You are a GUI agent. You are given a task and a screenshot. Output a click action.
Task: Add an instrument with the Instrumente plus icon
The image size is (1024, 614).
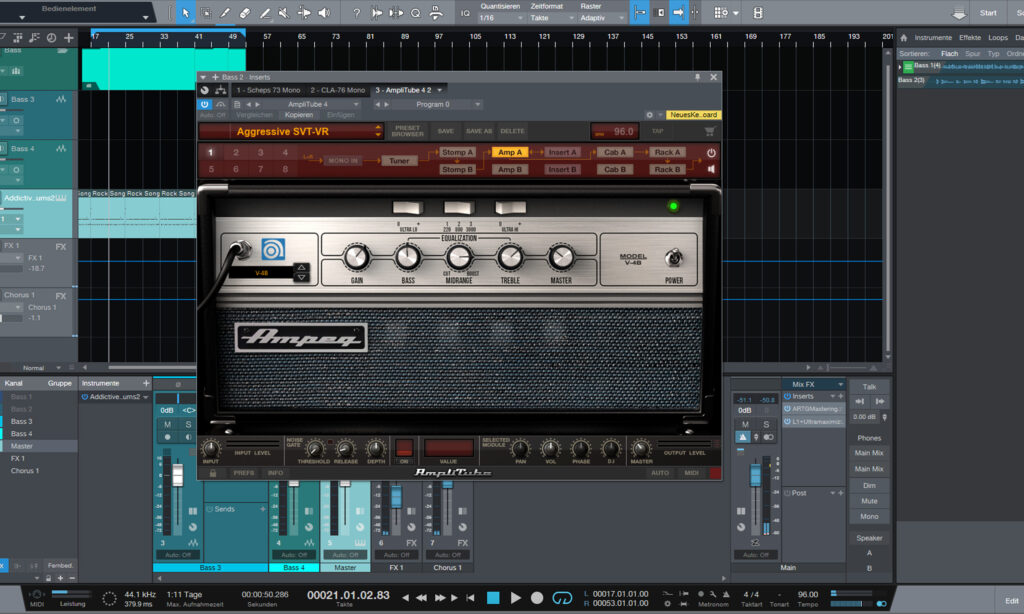coord(146,383)
